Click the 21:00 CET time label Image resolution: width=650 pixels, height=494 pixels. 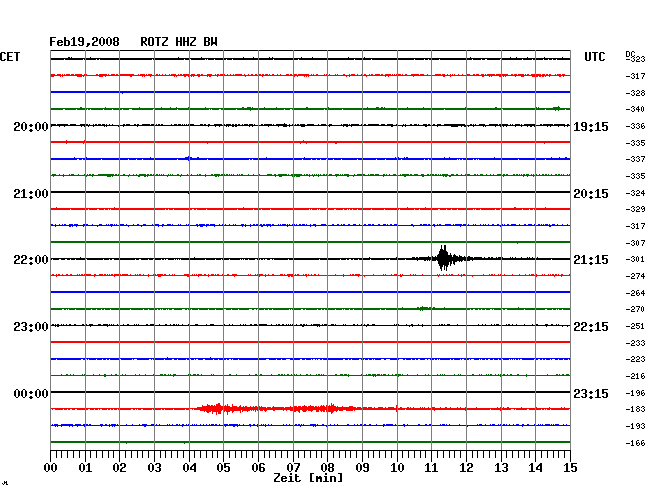pyautogui.click(x=31, y=194)
